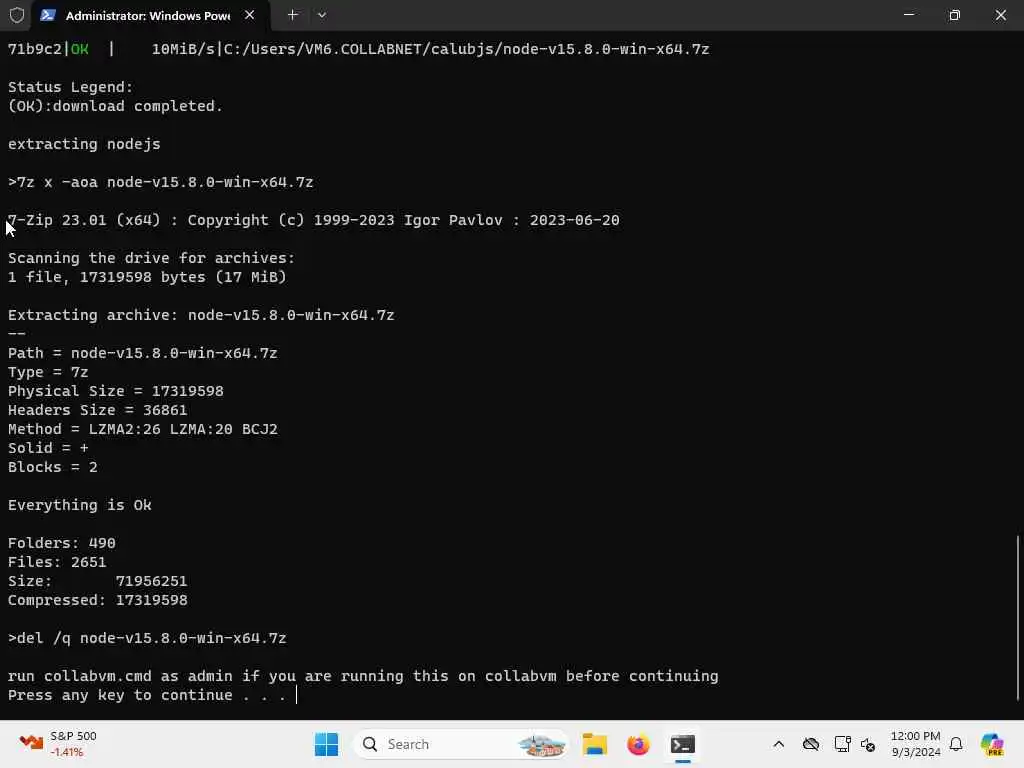Click the 'run collabvm.cmd as admin' line
The image size is (1024, 768).
point(363,676)
